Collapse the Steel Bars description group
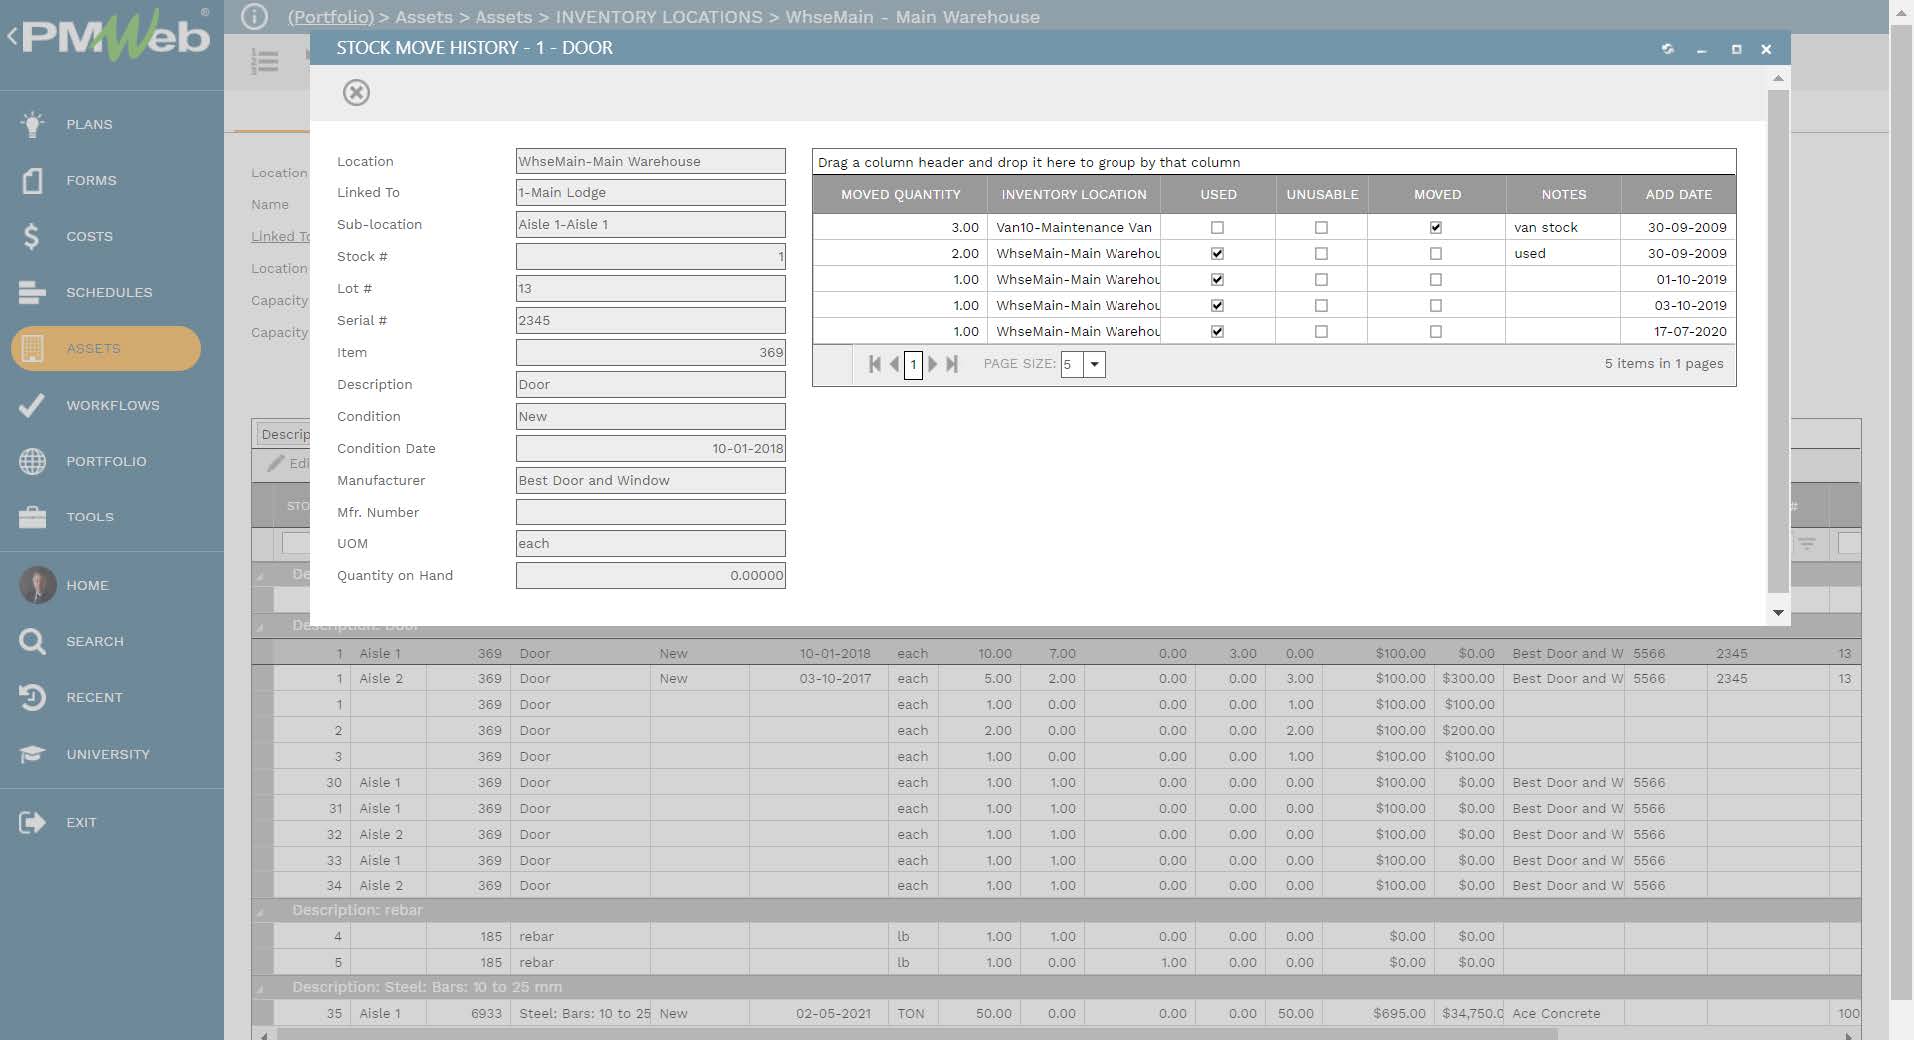 [262, 988]
